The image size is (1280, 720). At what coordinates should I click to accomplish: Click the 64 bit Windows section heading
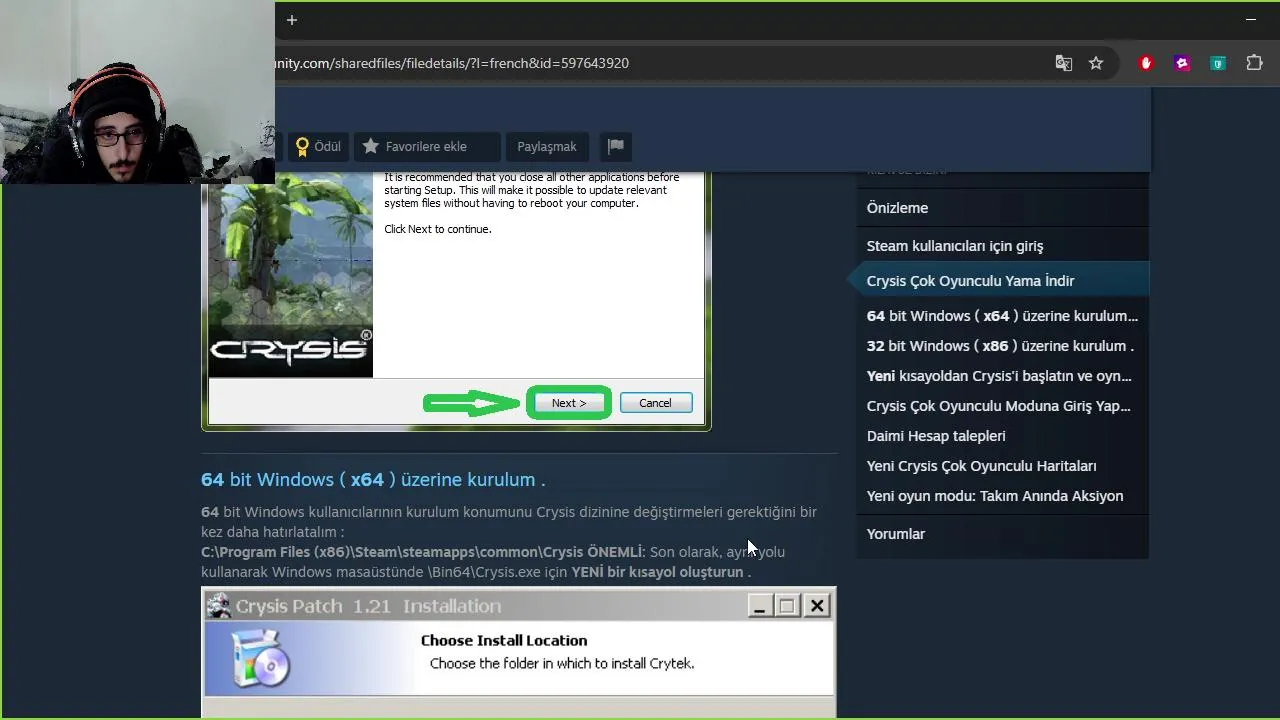tap(373, 479)
